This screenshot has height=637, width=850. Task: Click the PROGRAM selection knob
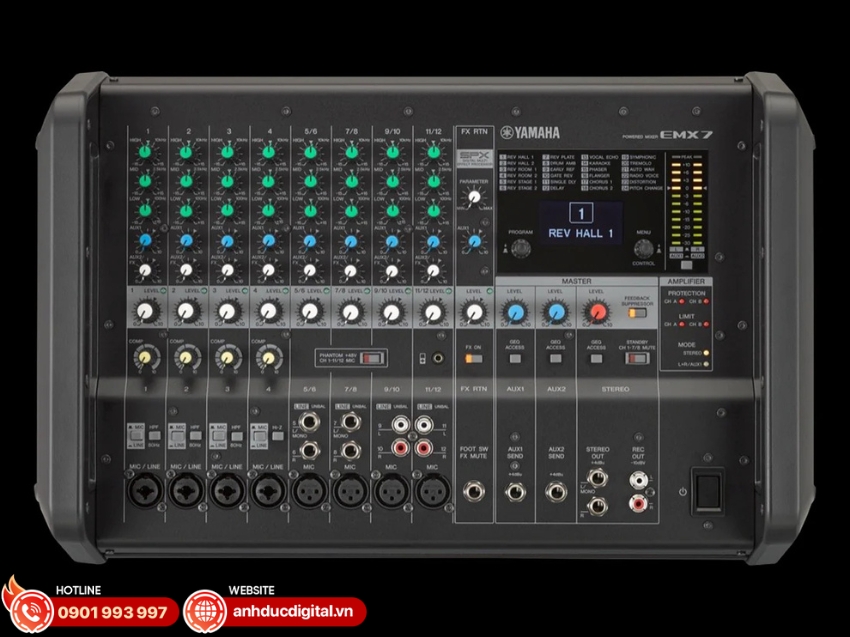[x=520, y=248]
